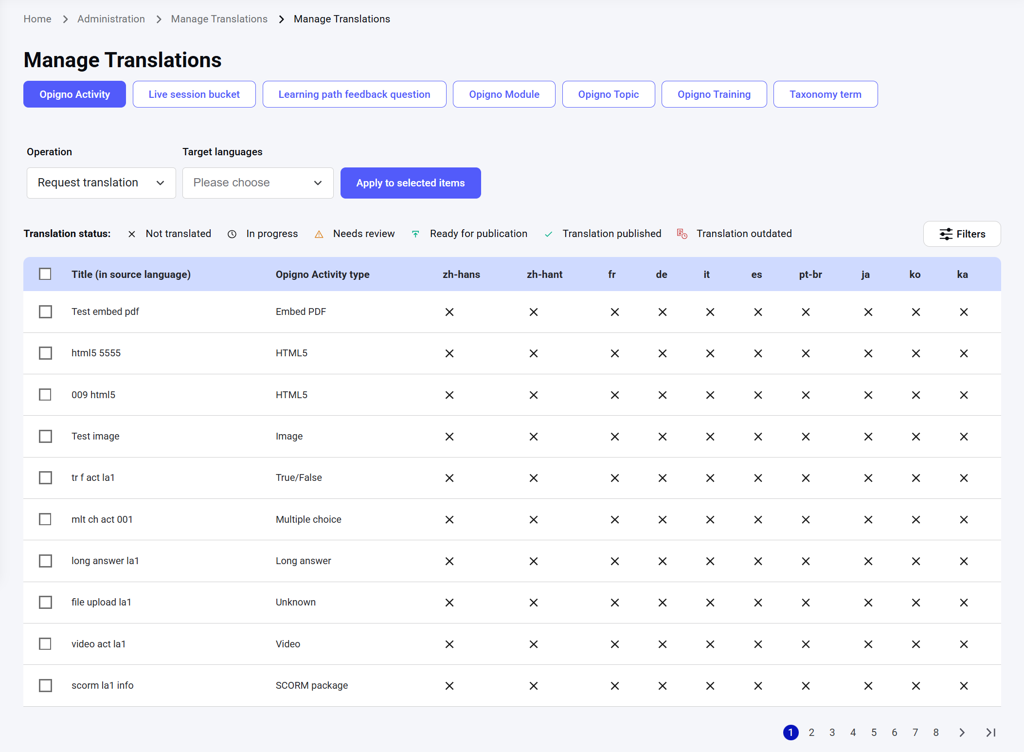
Task: Switch to the Opigno Module tab
Action: tap(504, 94)
